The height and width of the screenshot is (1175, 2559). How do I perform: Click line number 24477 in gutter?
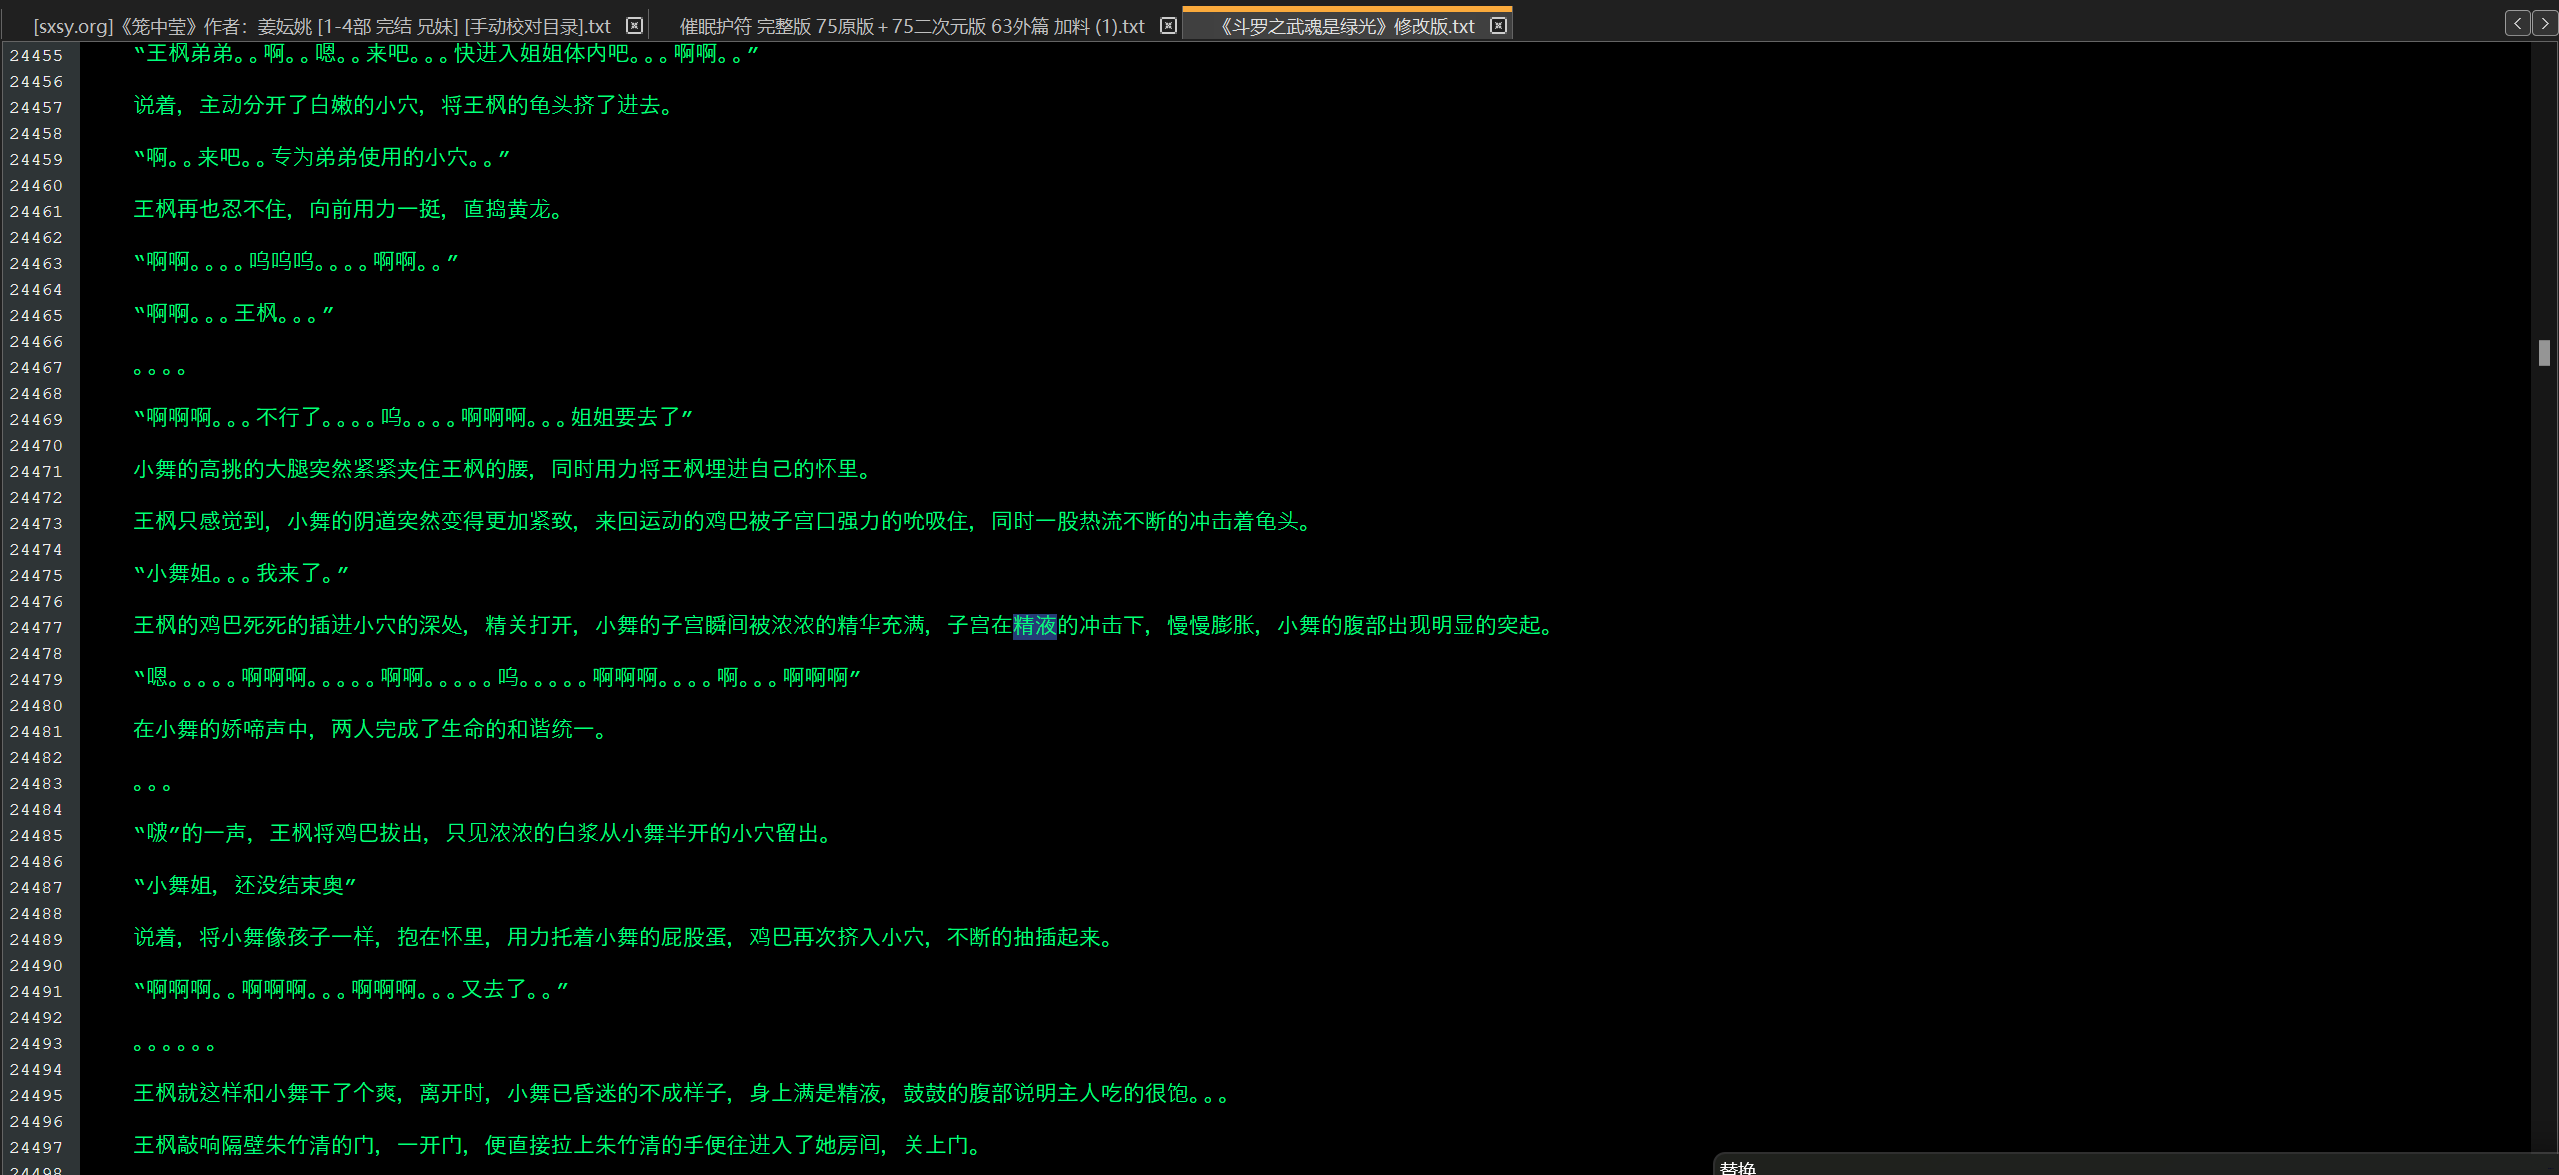(36, 628)
